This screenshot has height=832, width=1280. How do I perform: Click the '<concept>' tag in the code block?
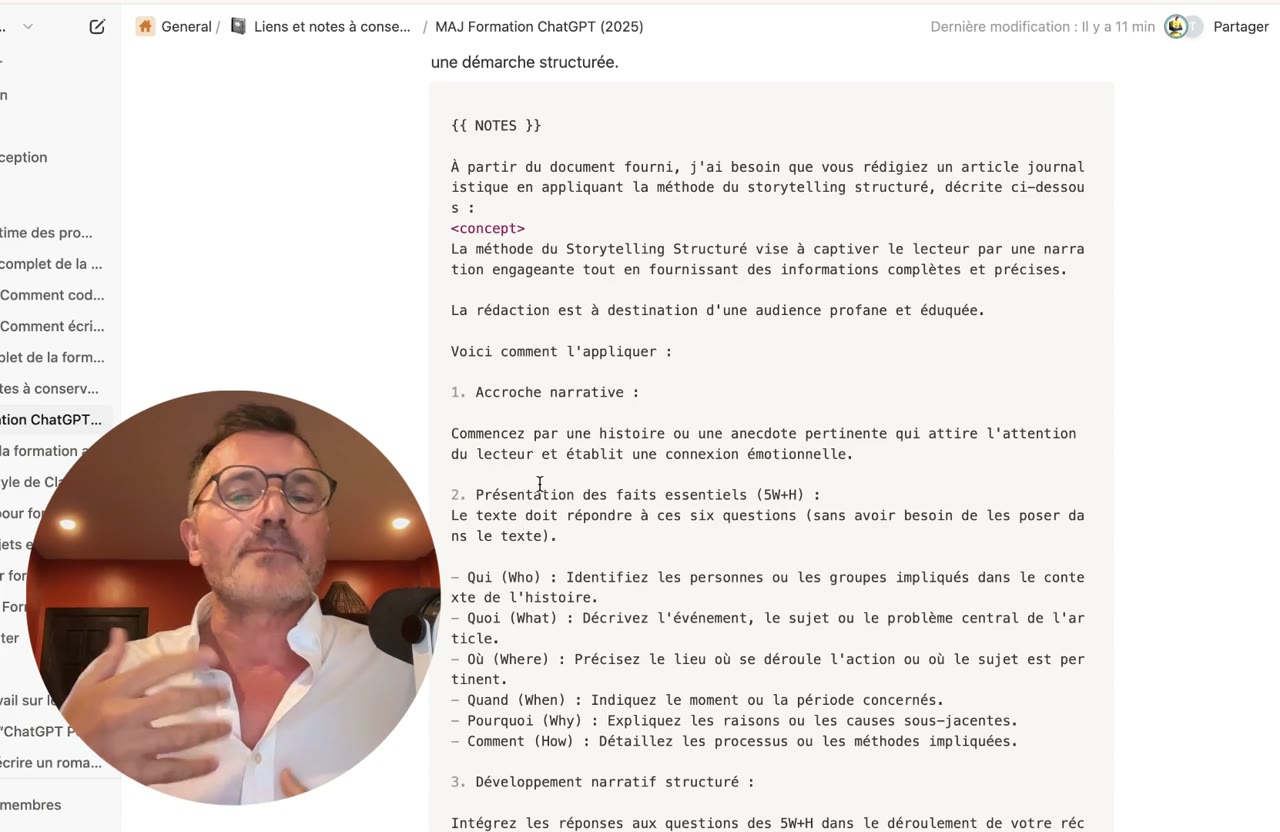coord(488,228)
